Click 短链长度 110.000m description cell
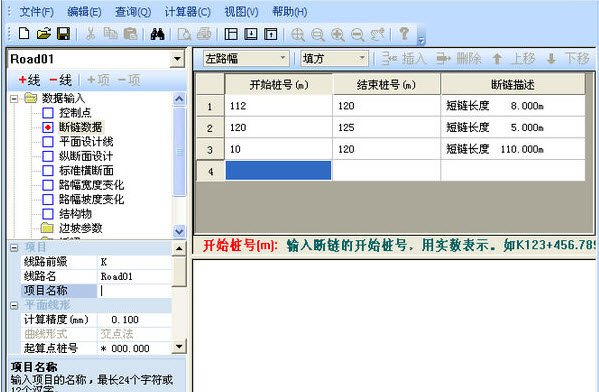 513,149
